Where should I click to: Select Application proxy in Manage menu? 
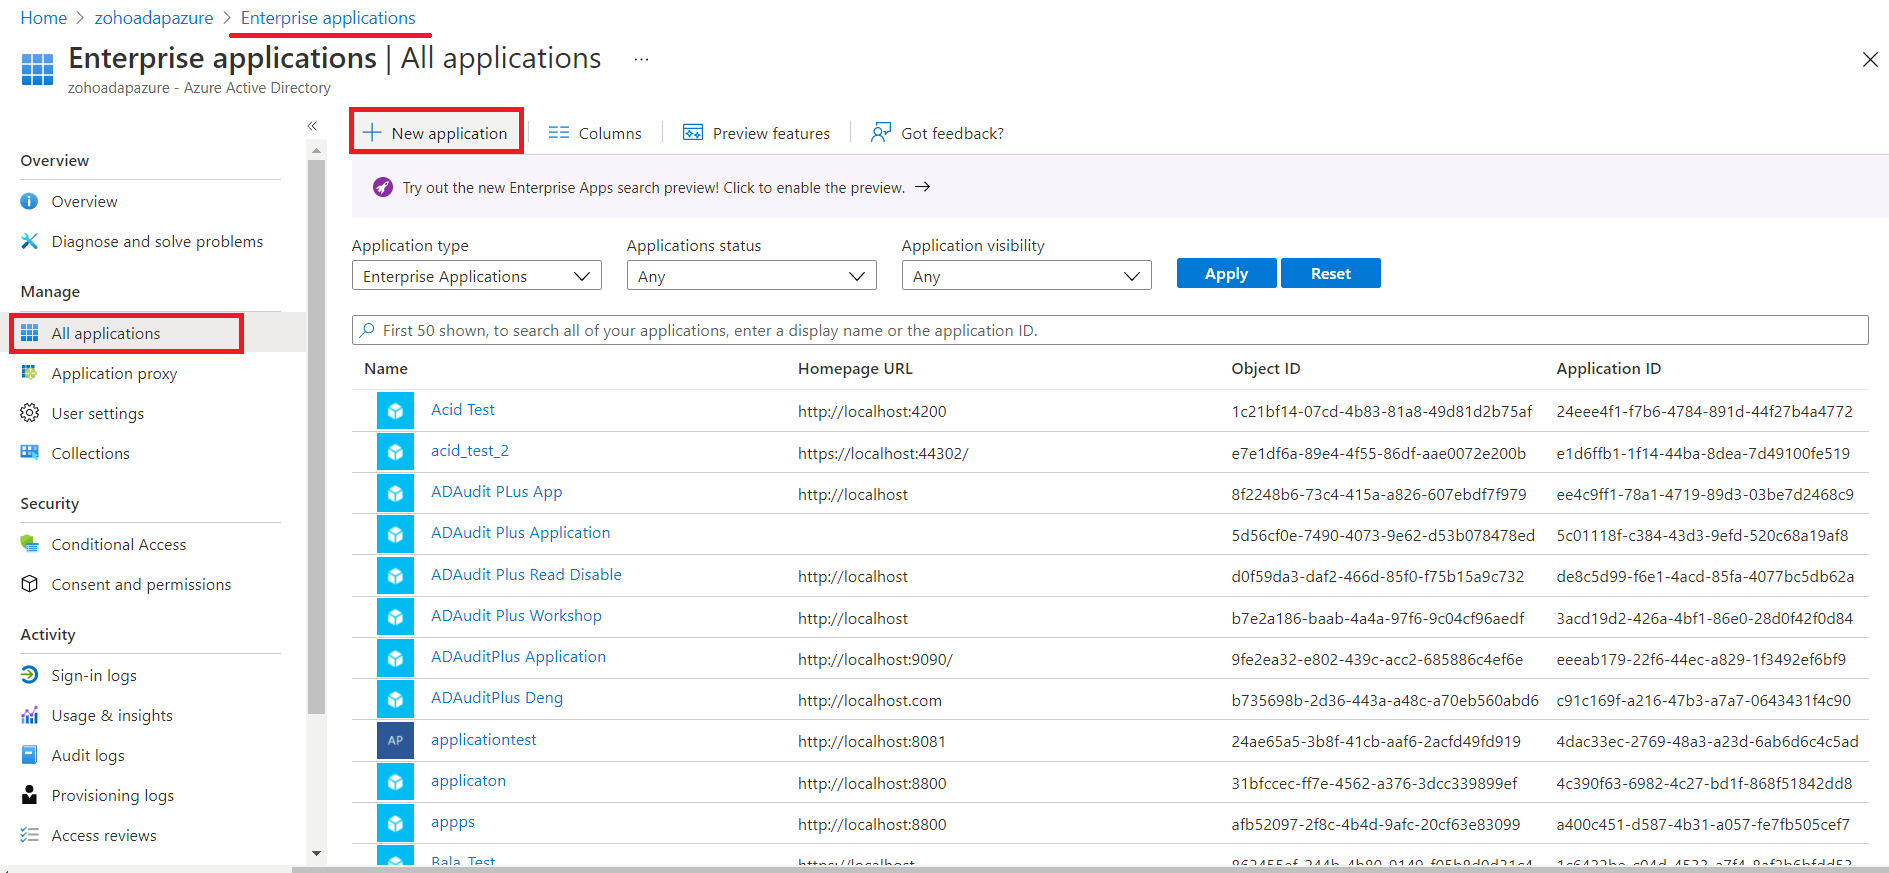(114, 374)
